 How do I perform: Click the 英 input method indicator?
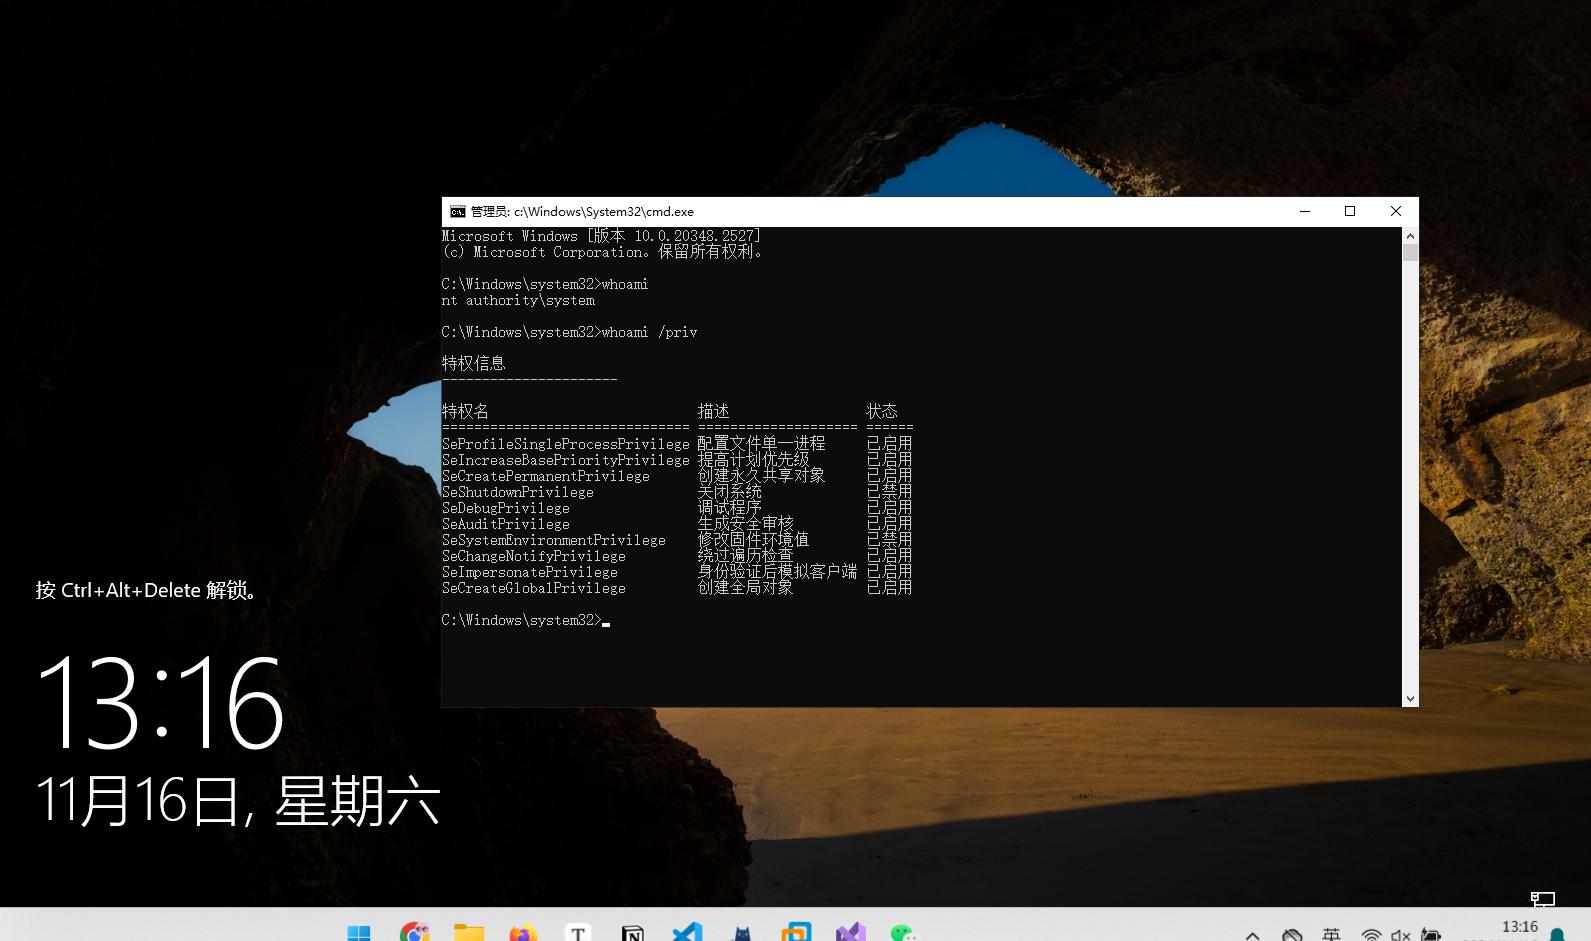click(1331, 935)
